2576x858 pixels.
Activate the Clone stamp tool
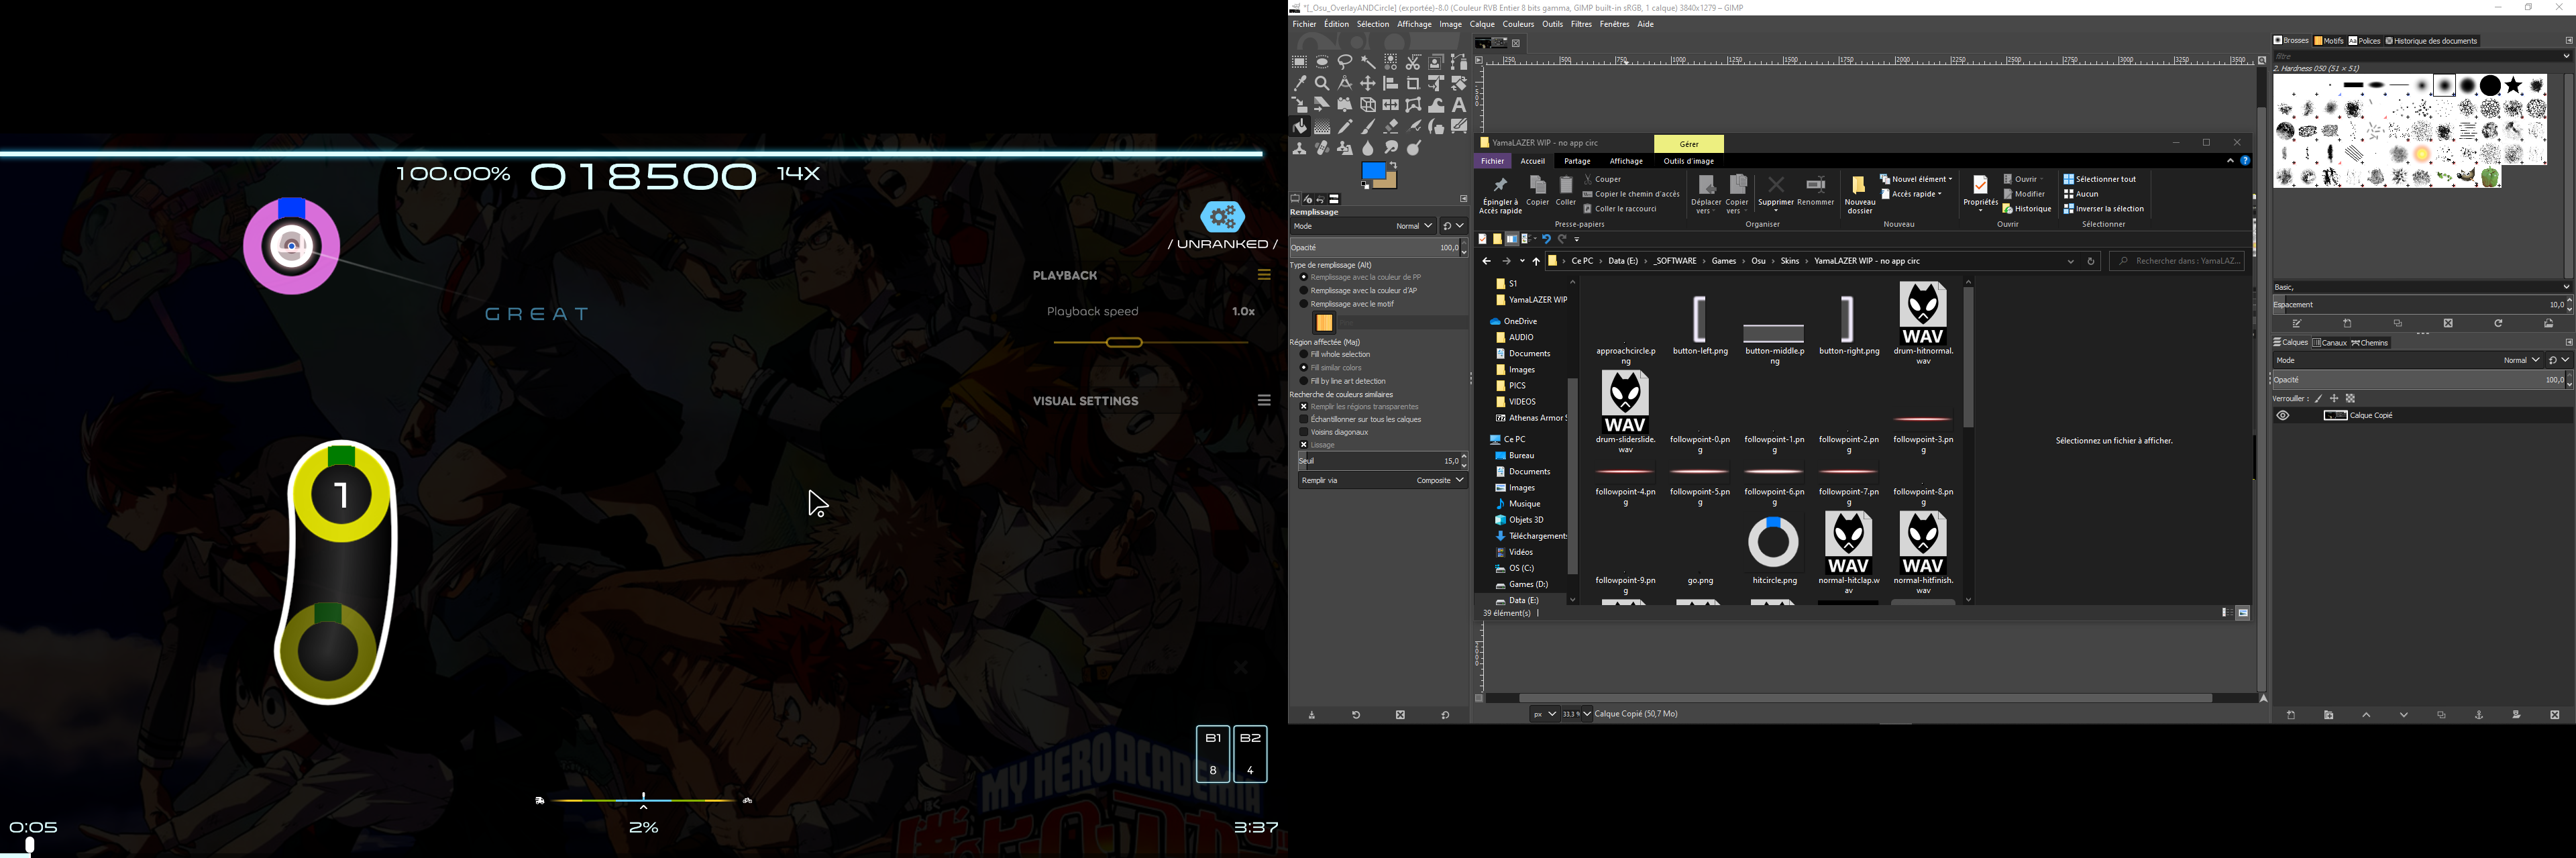pos(1299,147)
